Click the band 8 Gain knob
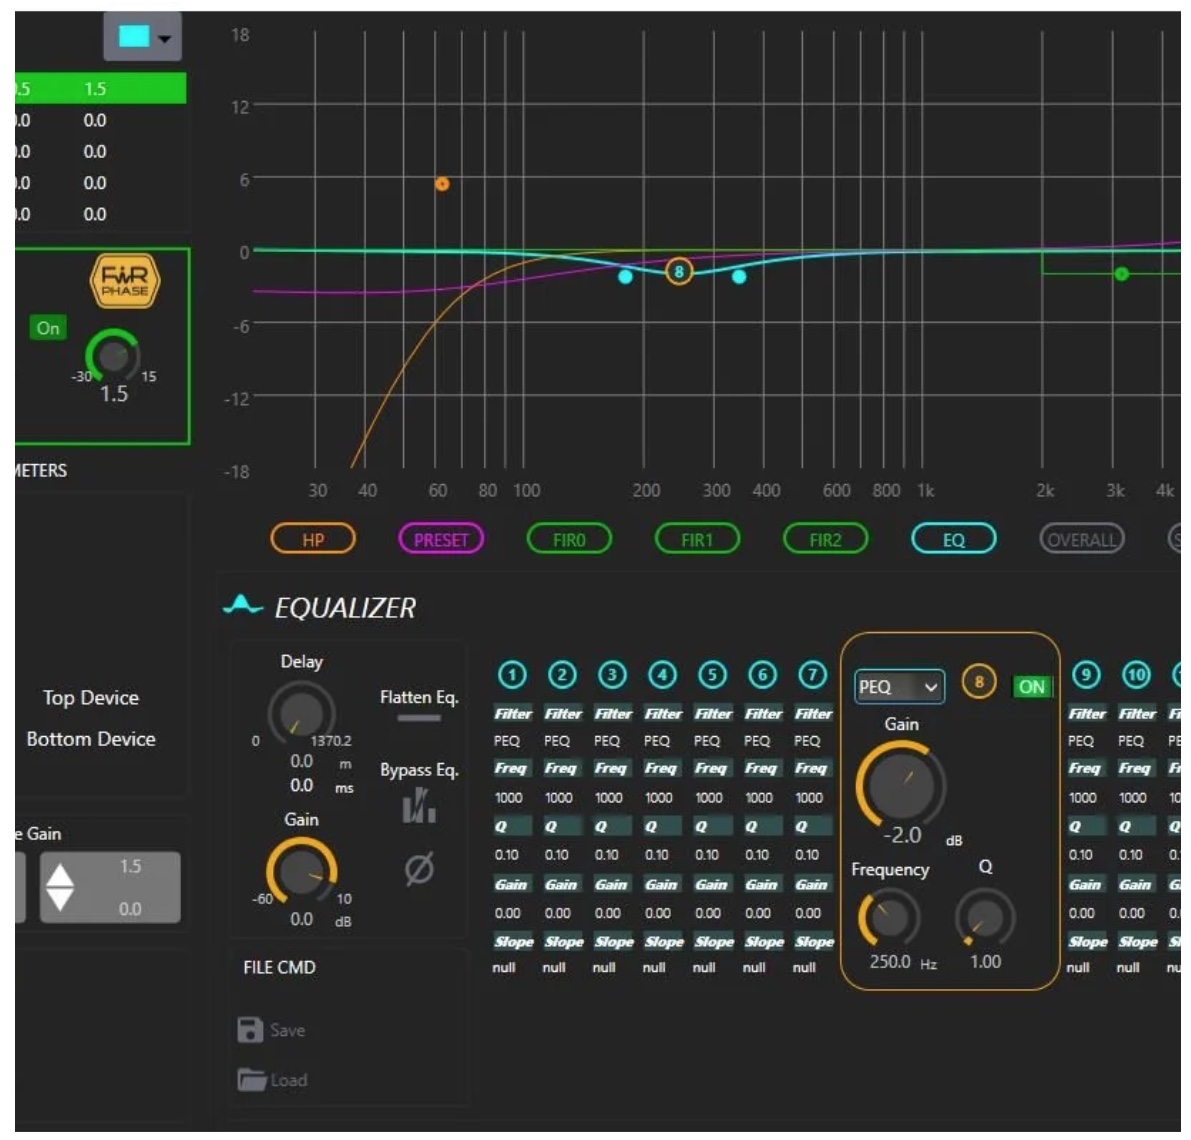This screenshot has width=1191, height=1140. 901,784
